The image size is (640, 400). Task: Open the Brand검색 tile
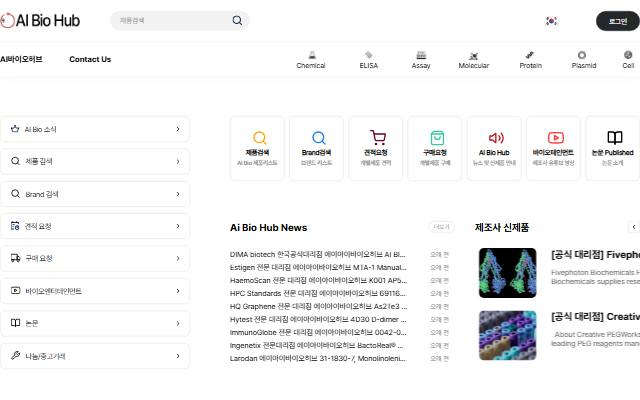(x=316, y=148)
